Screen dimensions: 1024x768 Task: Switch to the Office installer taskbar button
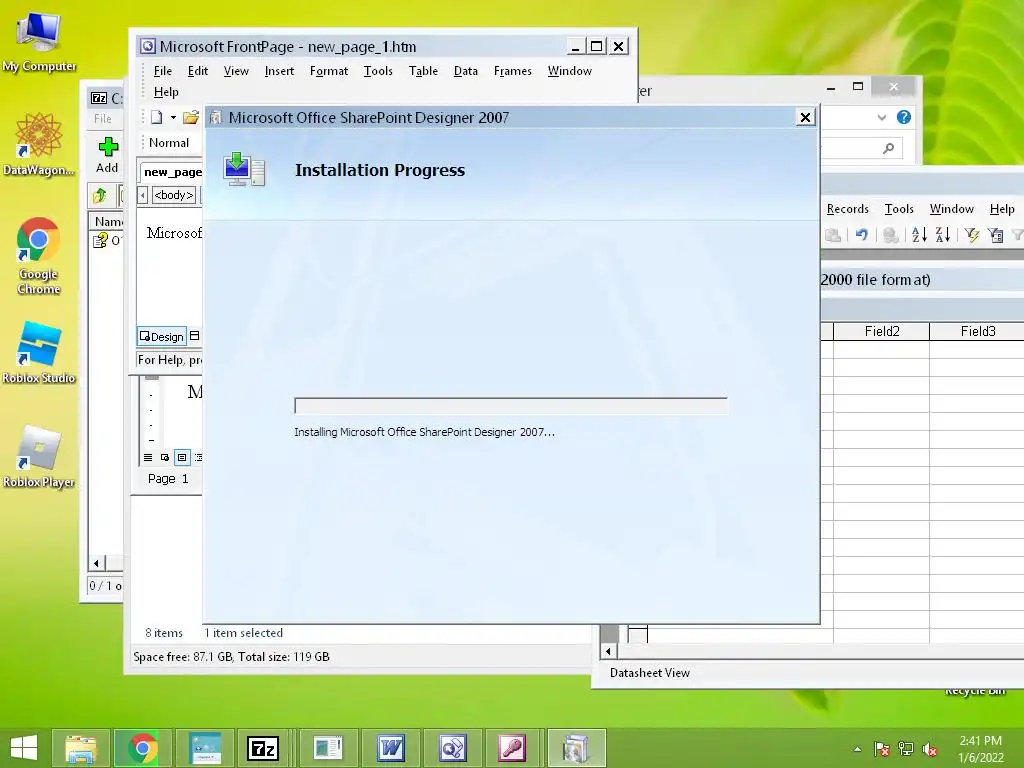pyautogui.click(x=576, y=748)
